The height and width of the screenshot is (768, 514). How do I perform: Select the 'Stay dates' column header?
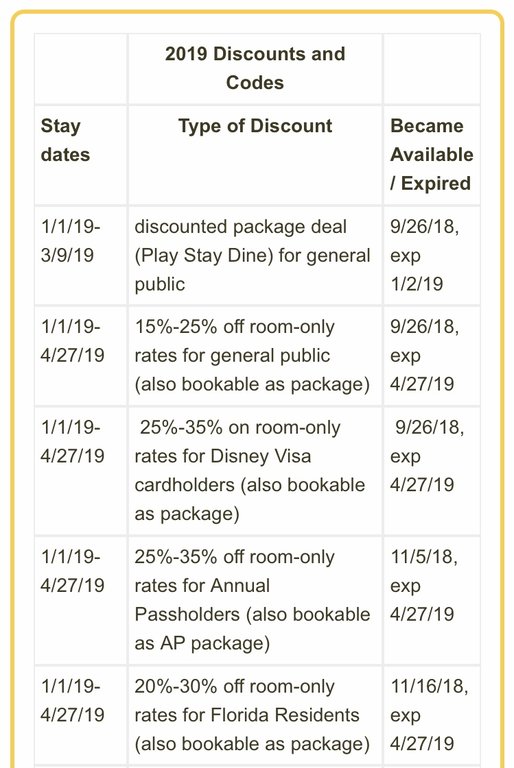(x=65, y=140)
